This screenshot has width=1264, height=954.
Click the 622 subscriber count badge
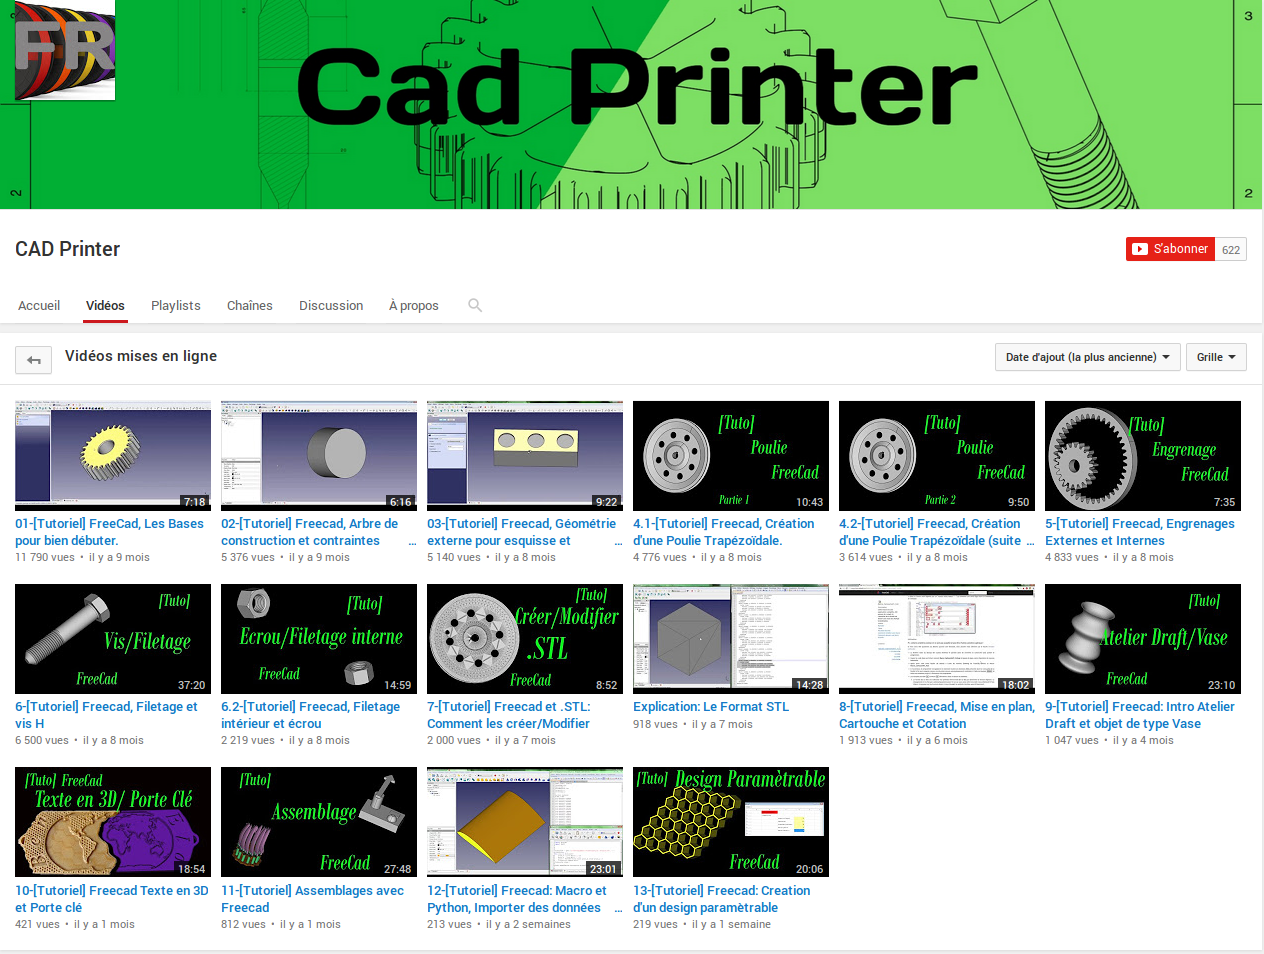click(x=1231, y=250)
